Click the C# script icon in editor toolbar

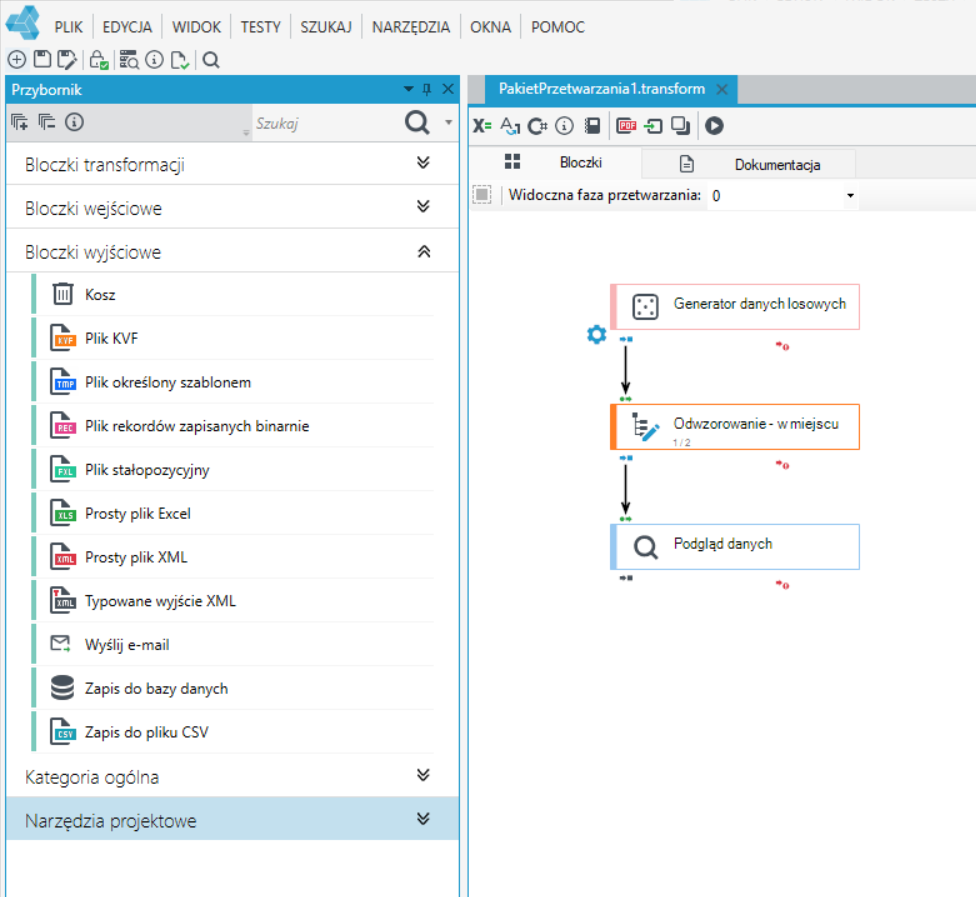coord(537,126)
